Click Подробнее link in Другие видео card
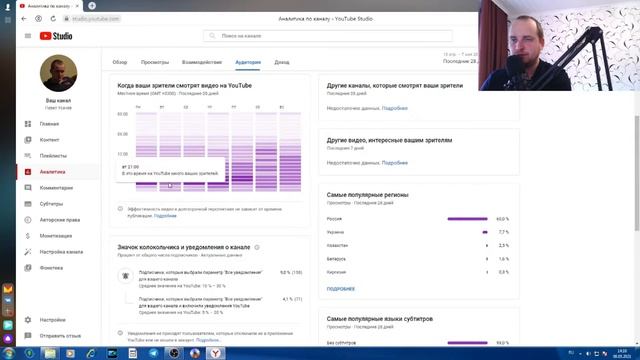This screenshot has height=360, width=640. [x=395, y=163]
